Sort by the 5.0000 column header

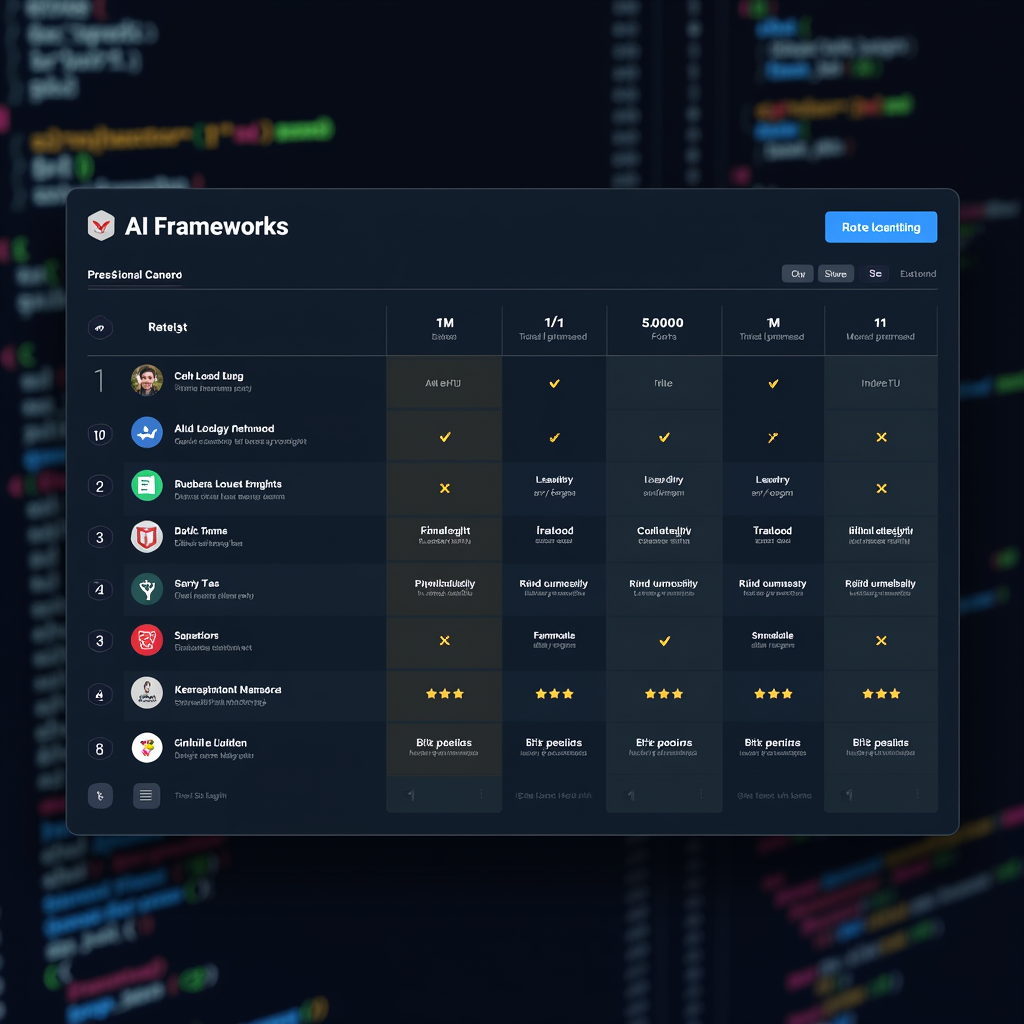click(663, 328)
